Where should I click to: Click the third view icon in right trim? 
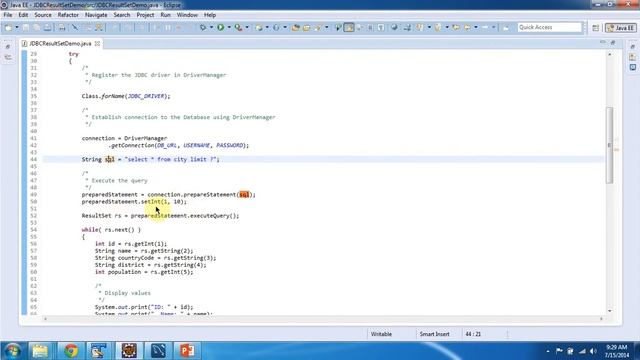pyautogui.click(x=632, y=67)
